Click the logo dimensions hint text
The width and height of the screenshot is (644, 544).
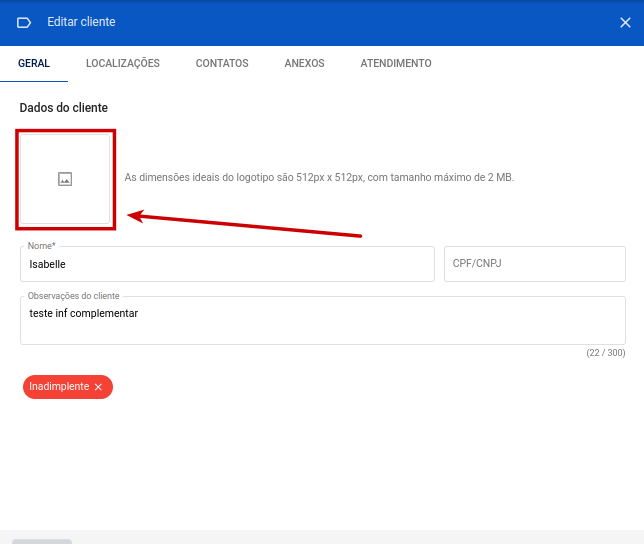coord(319,177)
